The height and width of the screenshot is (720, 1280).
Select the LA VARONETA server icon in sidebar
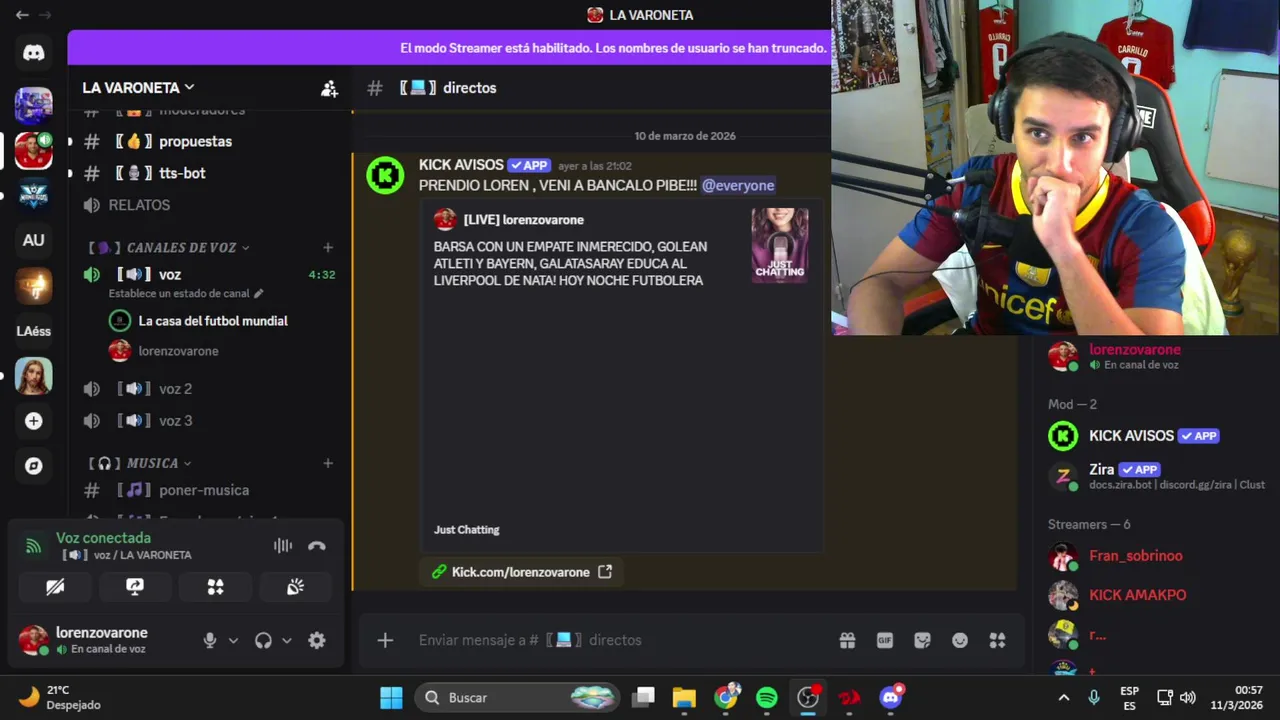point(34,150)
